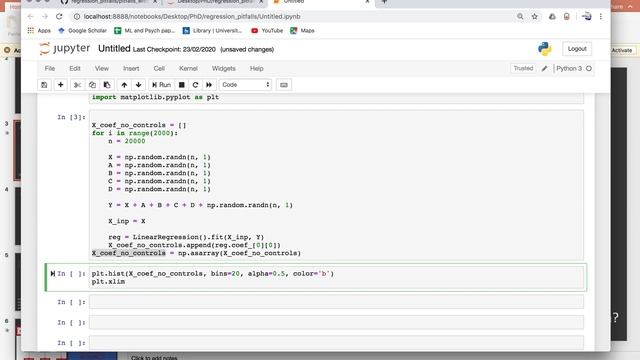
Task: Click the pencil edit mode icon
Action: coord(544,69)
